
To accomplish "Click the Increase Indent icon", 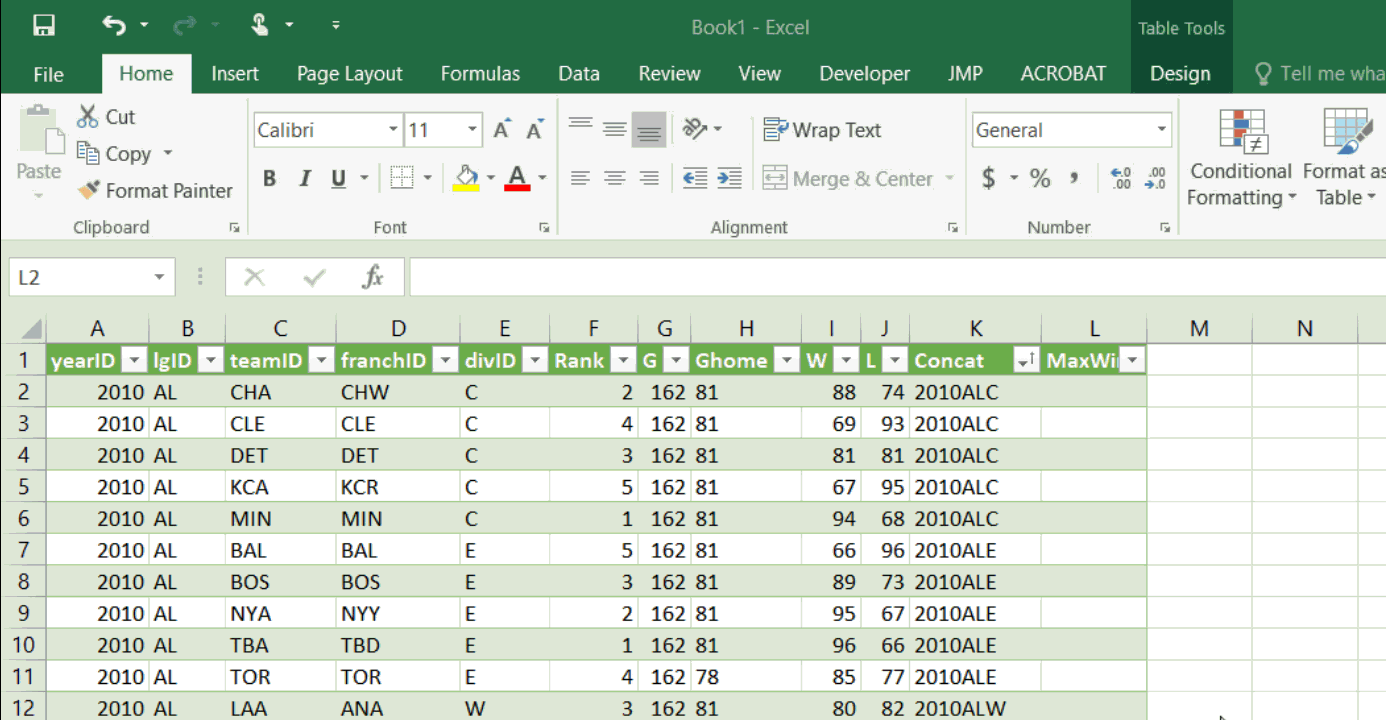I will click(x=729, y=179).
